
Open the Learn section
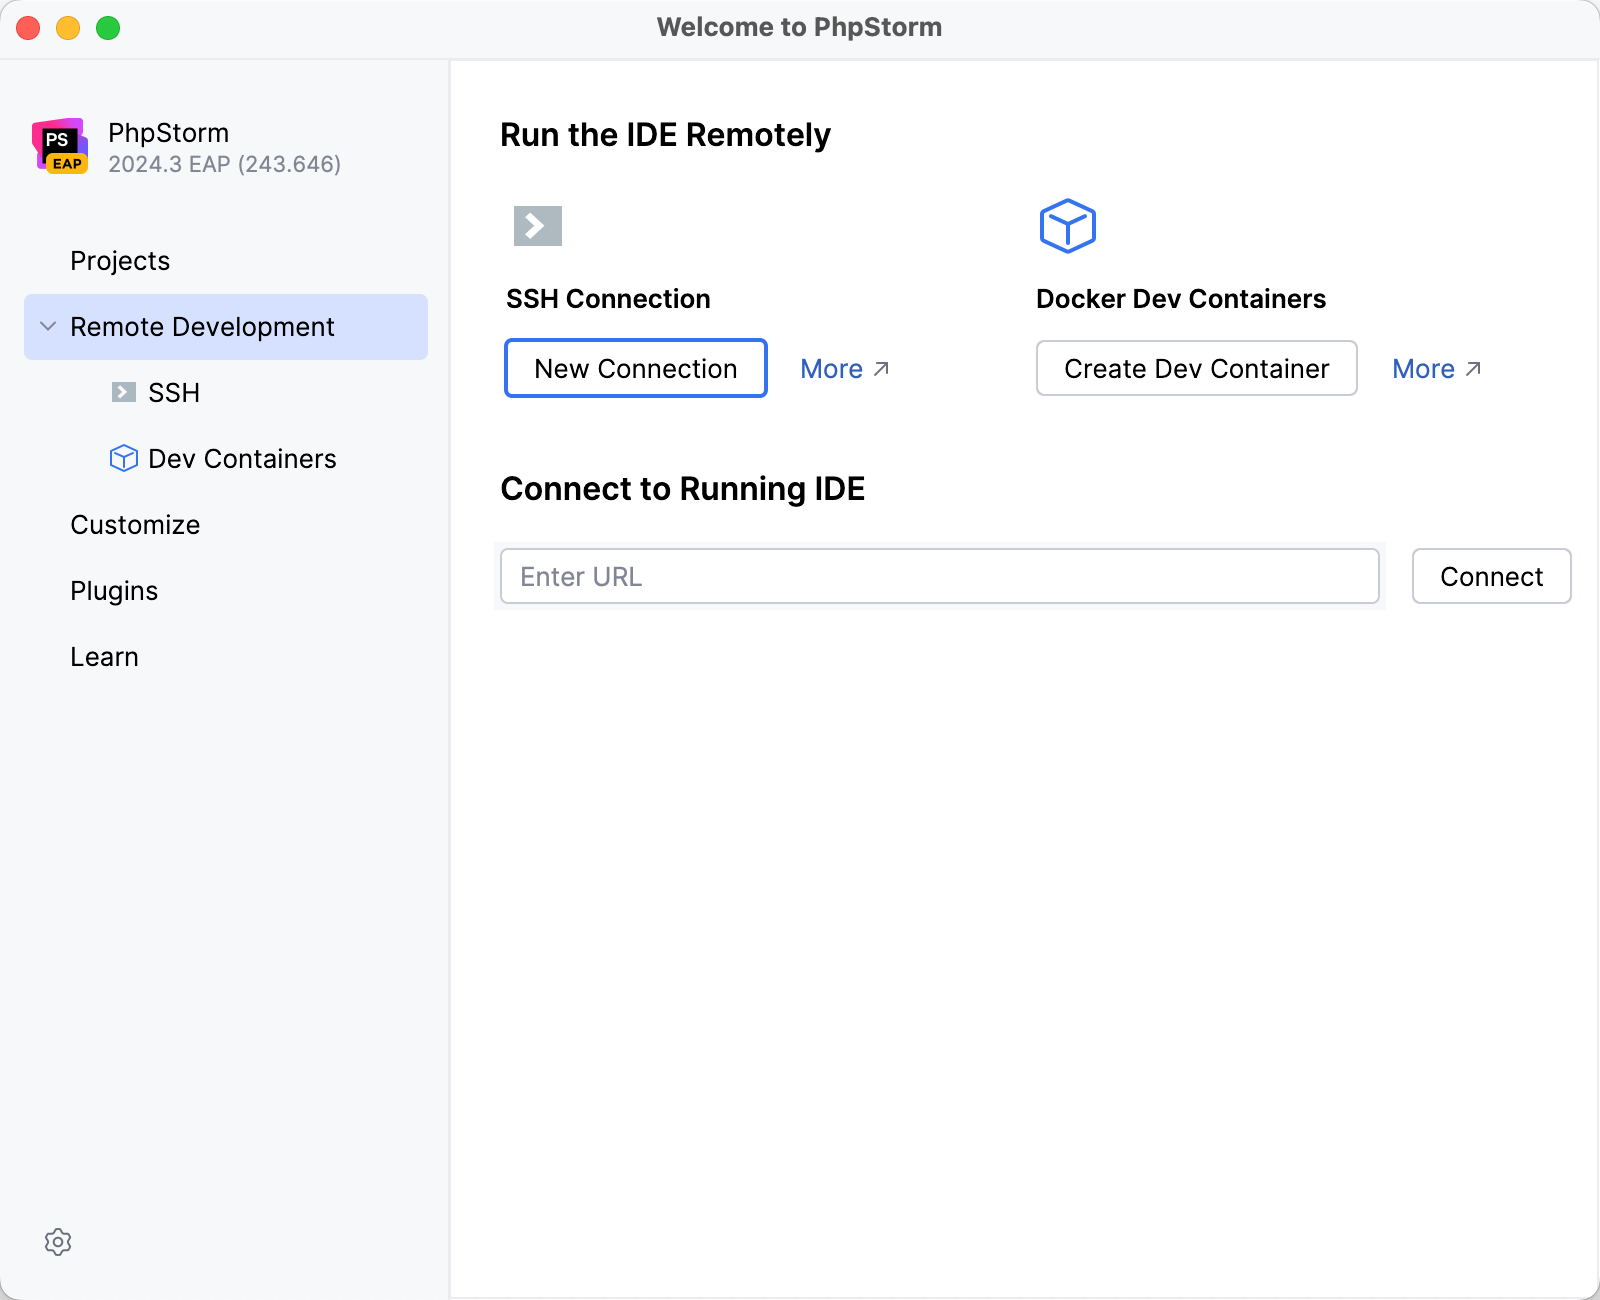[104, 656]
